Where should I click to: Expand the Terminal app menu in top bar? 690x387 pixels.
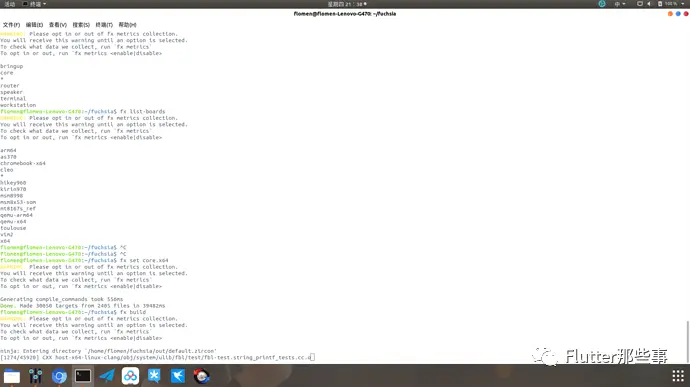tap(34, 4)
